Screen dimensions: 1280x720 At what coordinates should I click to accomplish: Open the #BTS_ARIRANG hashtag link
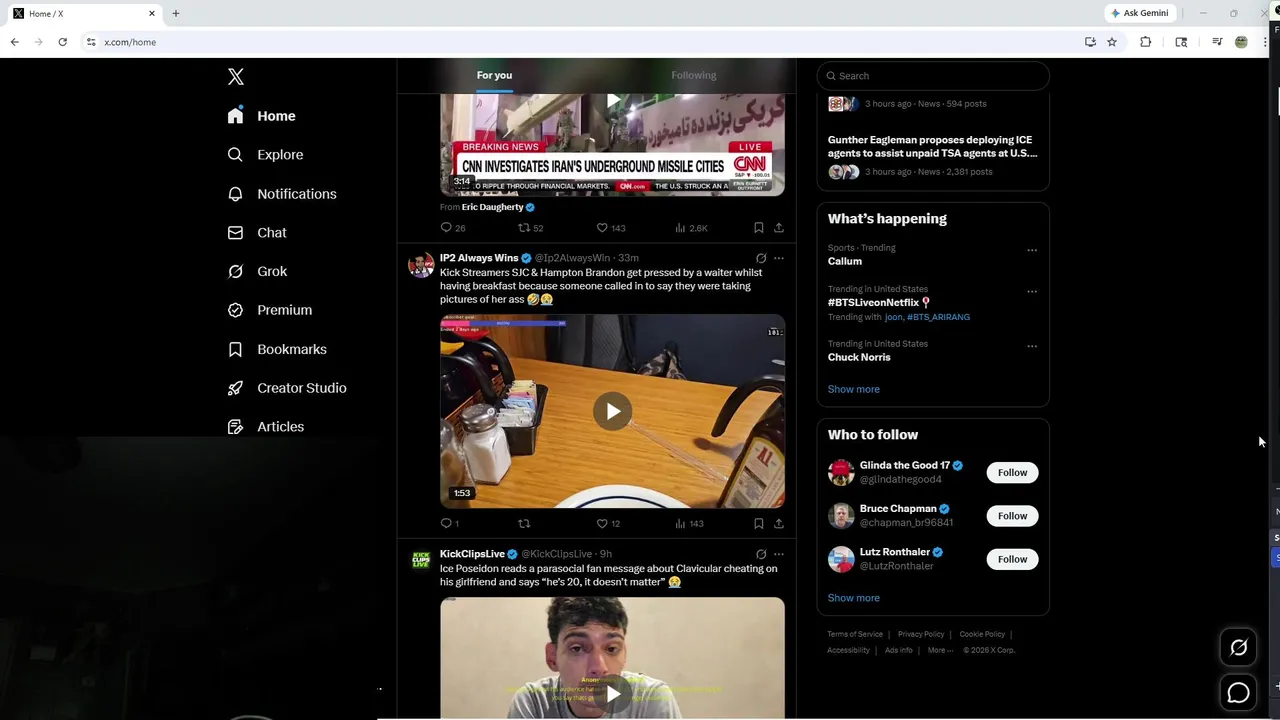click(x=938, y=317)
